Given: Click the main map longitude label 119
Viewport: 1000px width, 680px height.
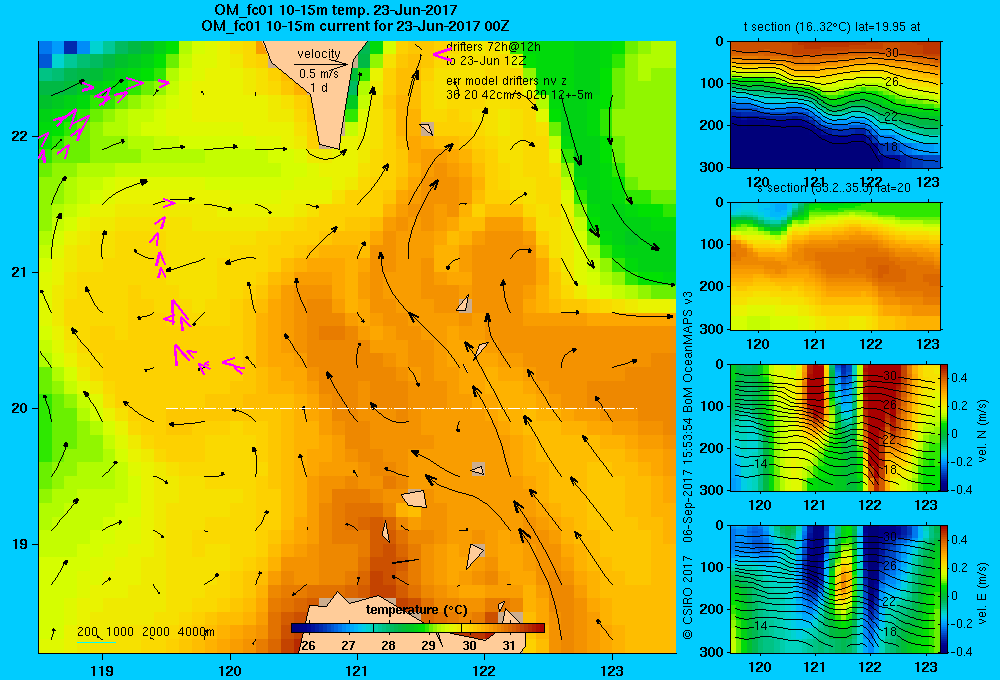Looking at the screenshot, I should (x=102, y=670).
